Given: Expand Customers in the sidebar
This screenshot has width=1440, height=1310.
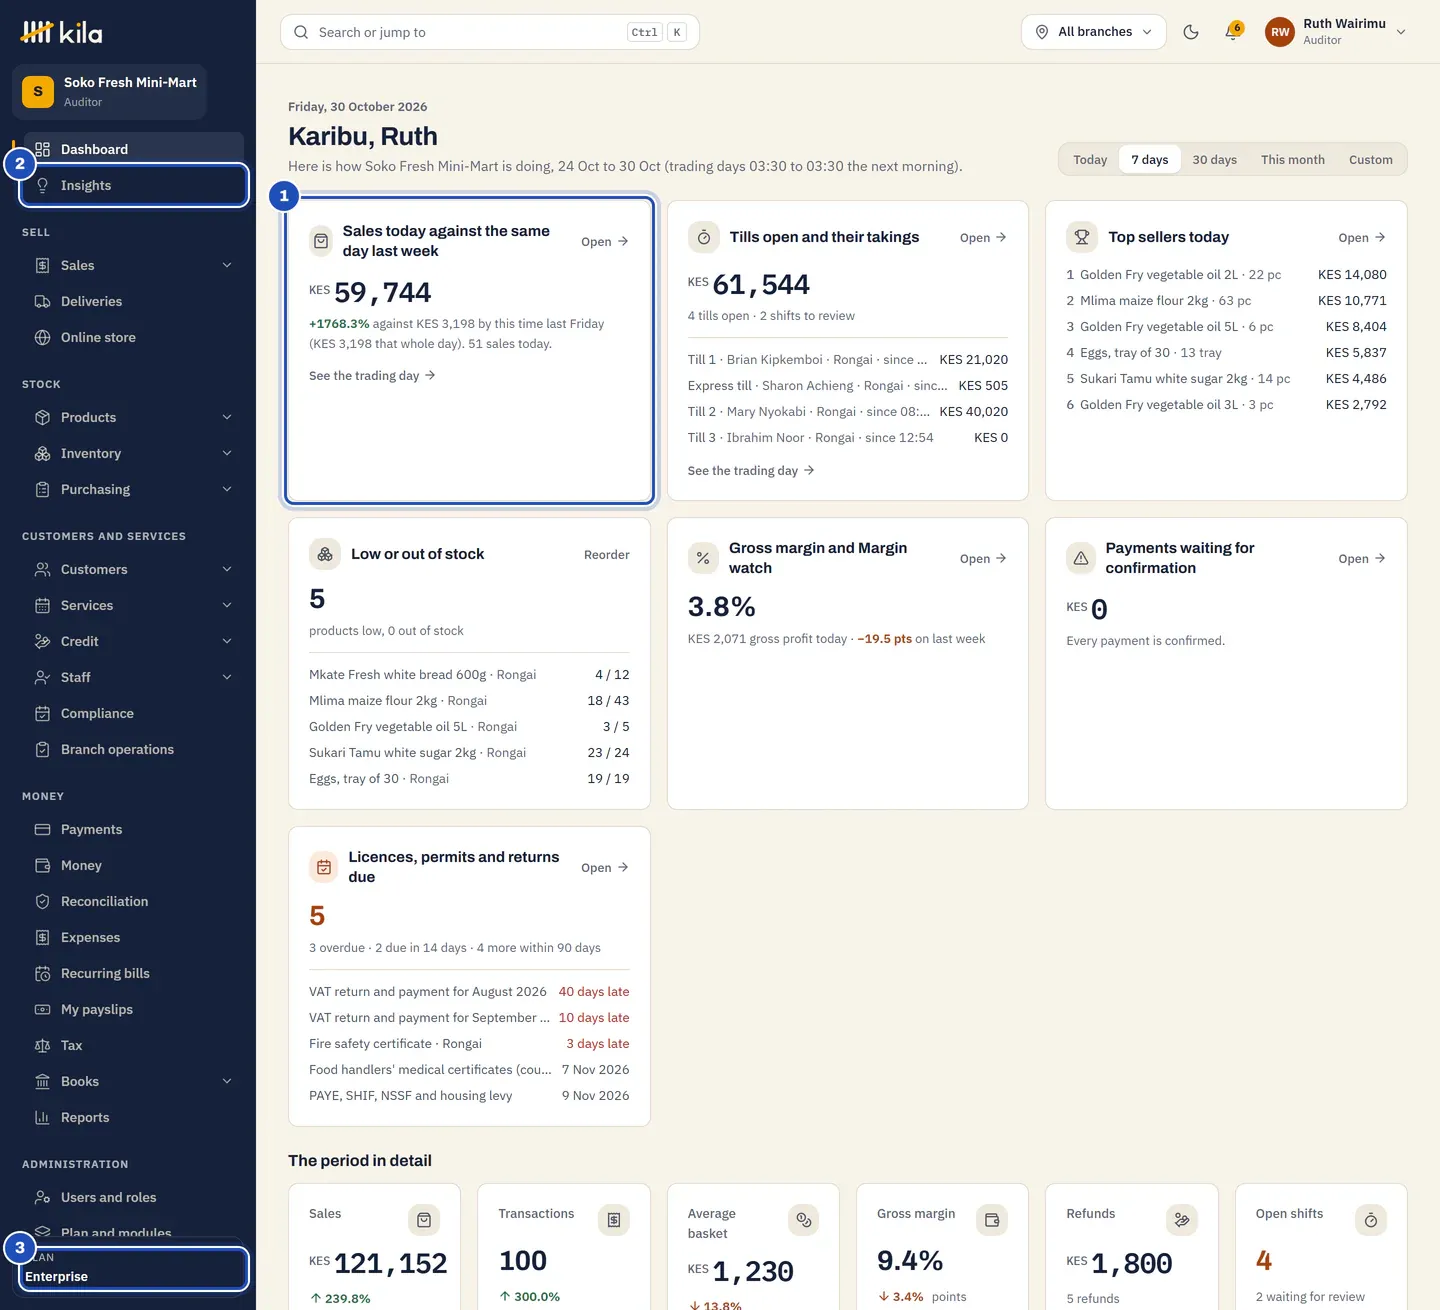Looking at the screenshot, I should (134, 569).
